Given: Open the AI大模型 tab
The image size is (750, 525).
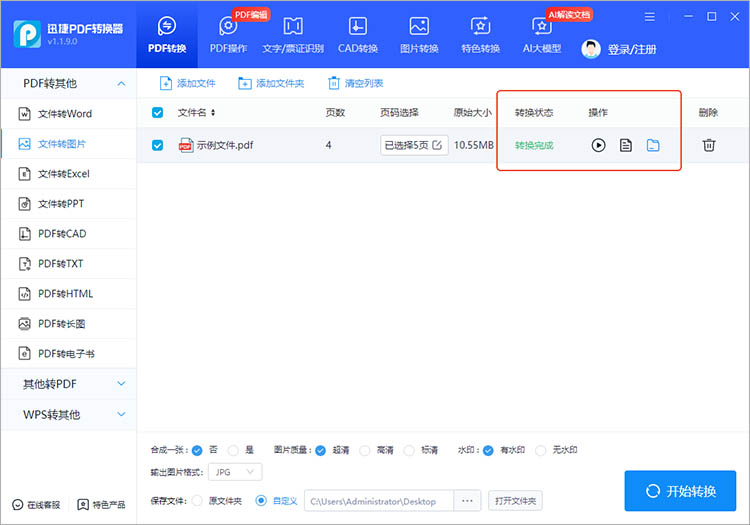Looking at the screenshot, I should point(541,34).
